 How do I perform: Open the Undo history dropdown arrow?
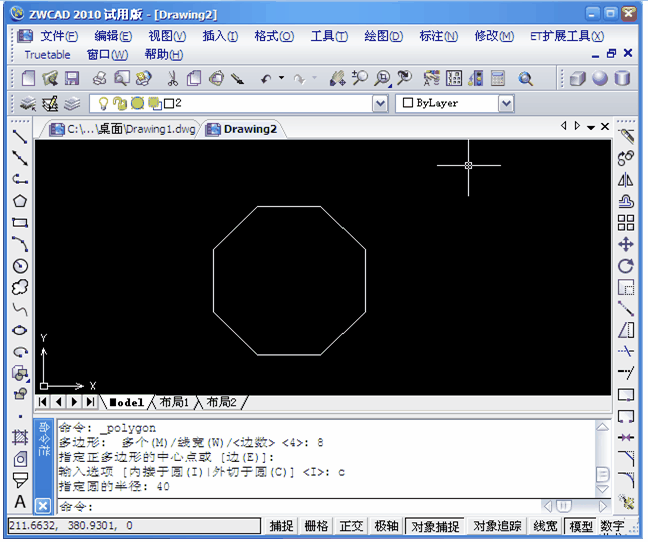click(281, 77)
